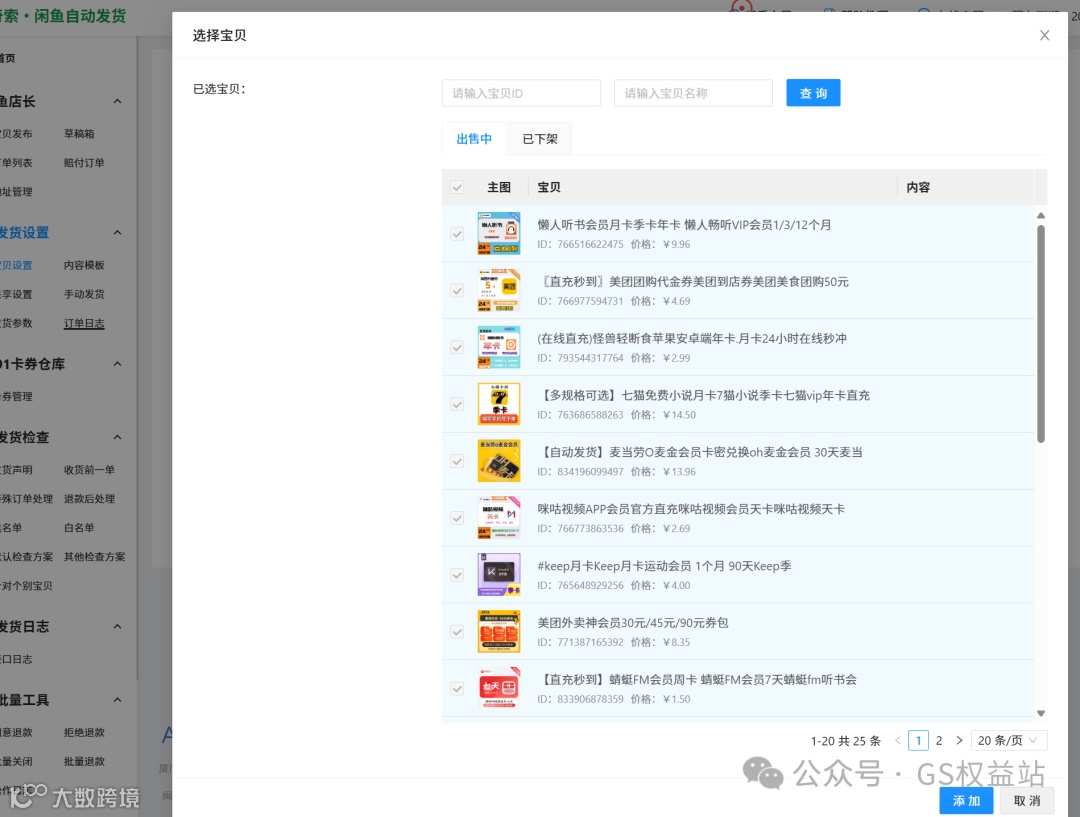This screenshot has height=817, width=1080.
Task: Click the 1-20 共 25 条 pagination text
Action: [846, 741]
